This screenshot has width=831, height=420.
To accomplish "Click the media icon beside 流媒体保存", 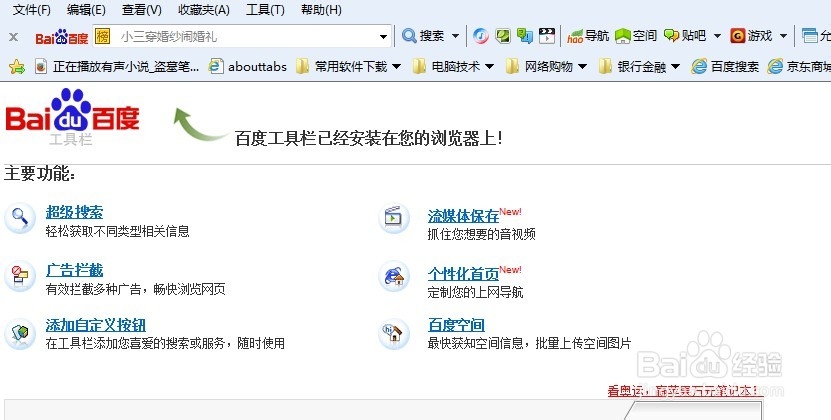I will pos(394,218).
